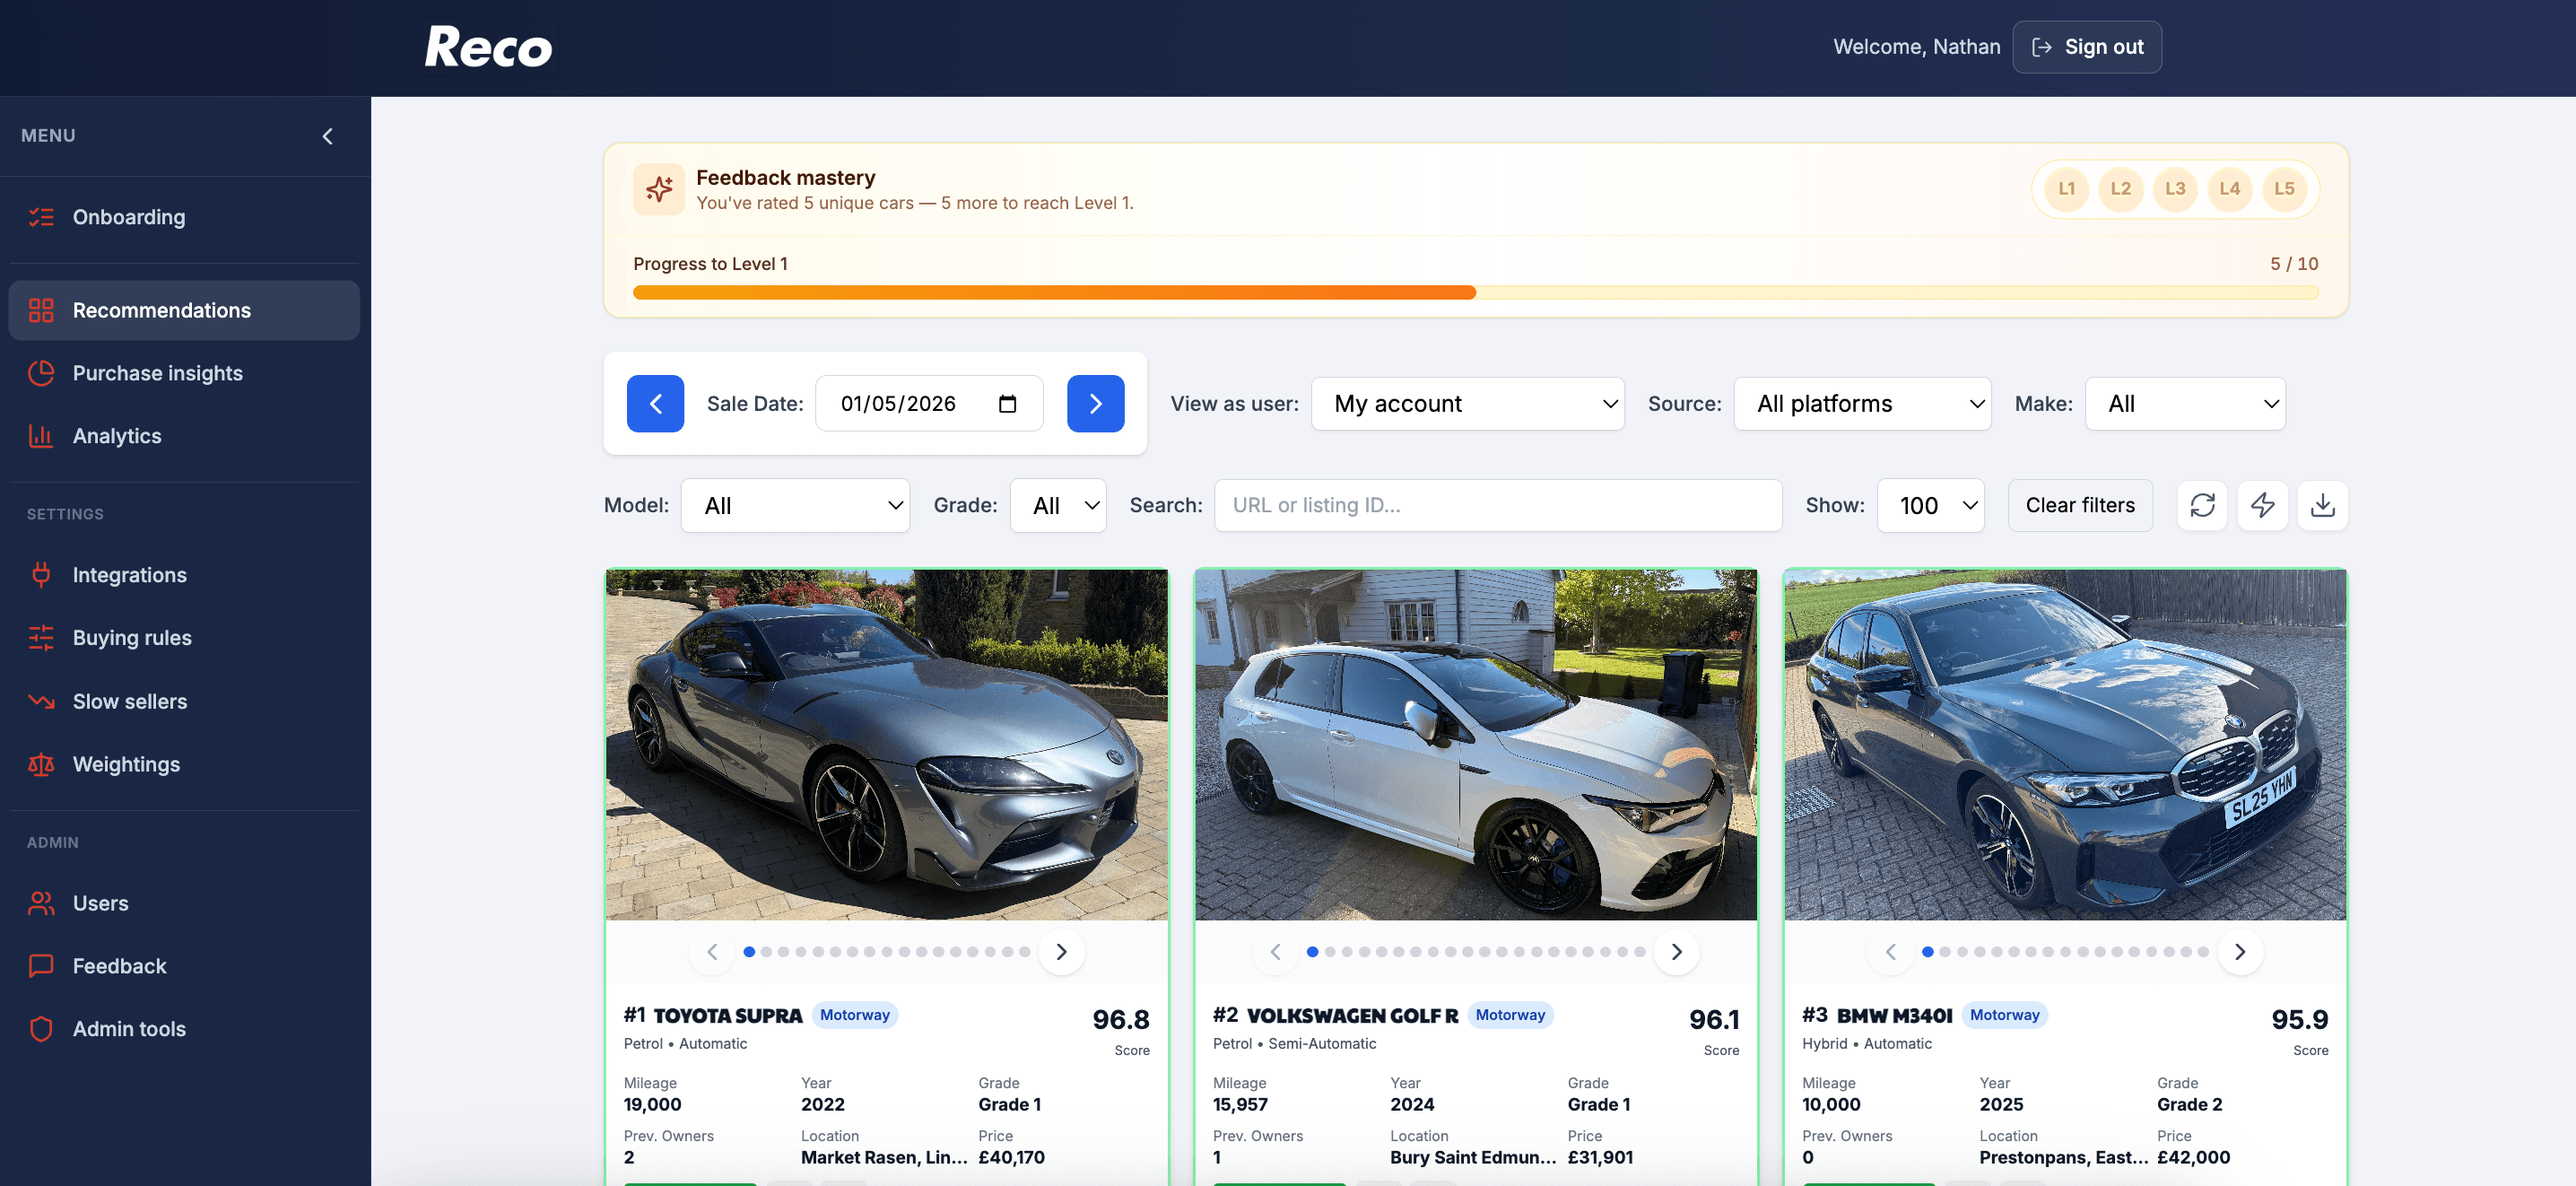Open Buying rules settings
The image size is (2576, 1186).
(x=184, y=638)
